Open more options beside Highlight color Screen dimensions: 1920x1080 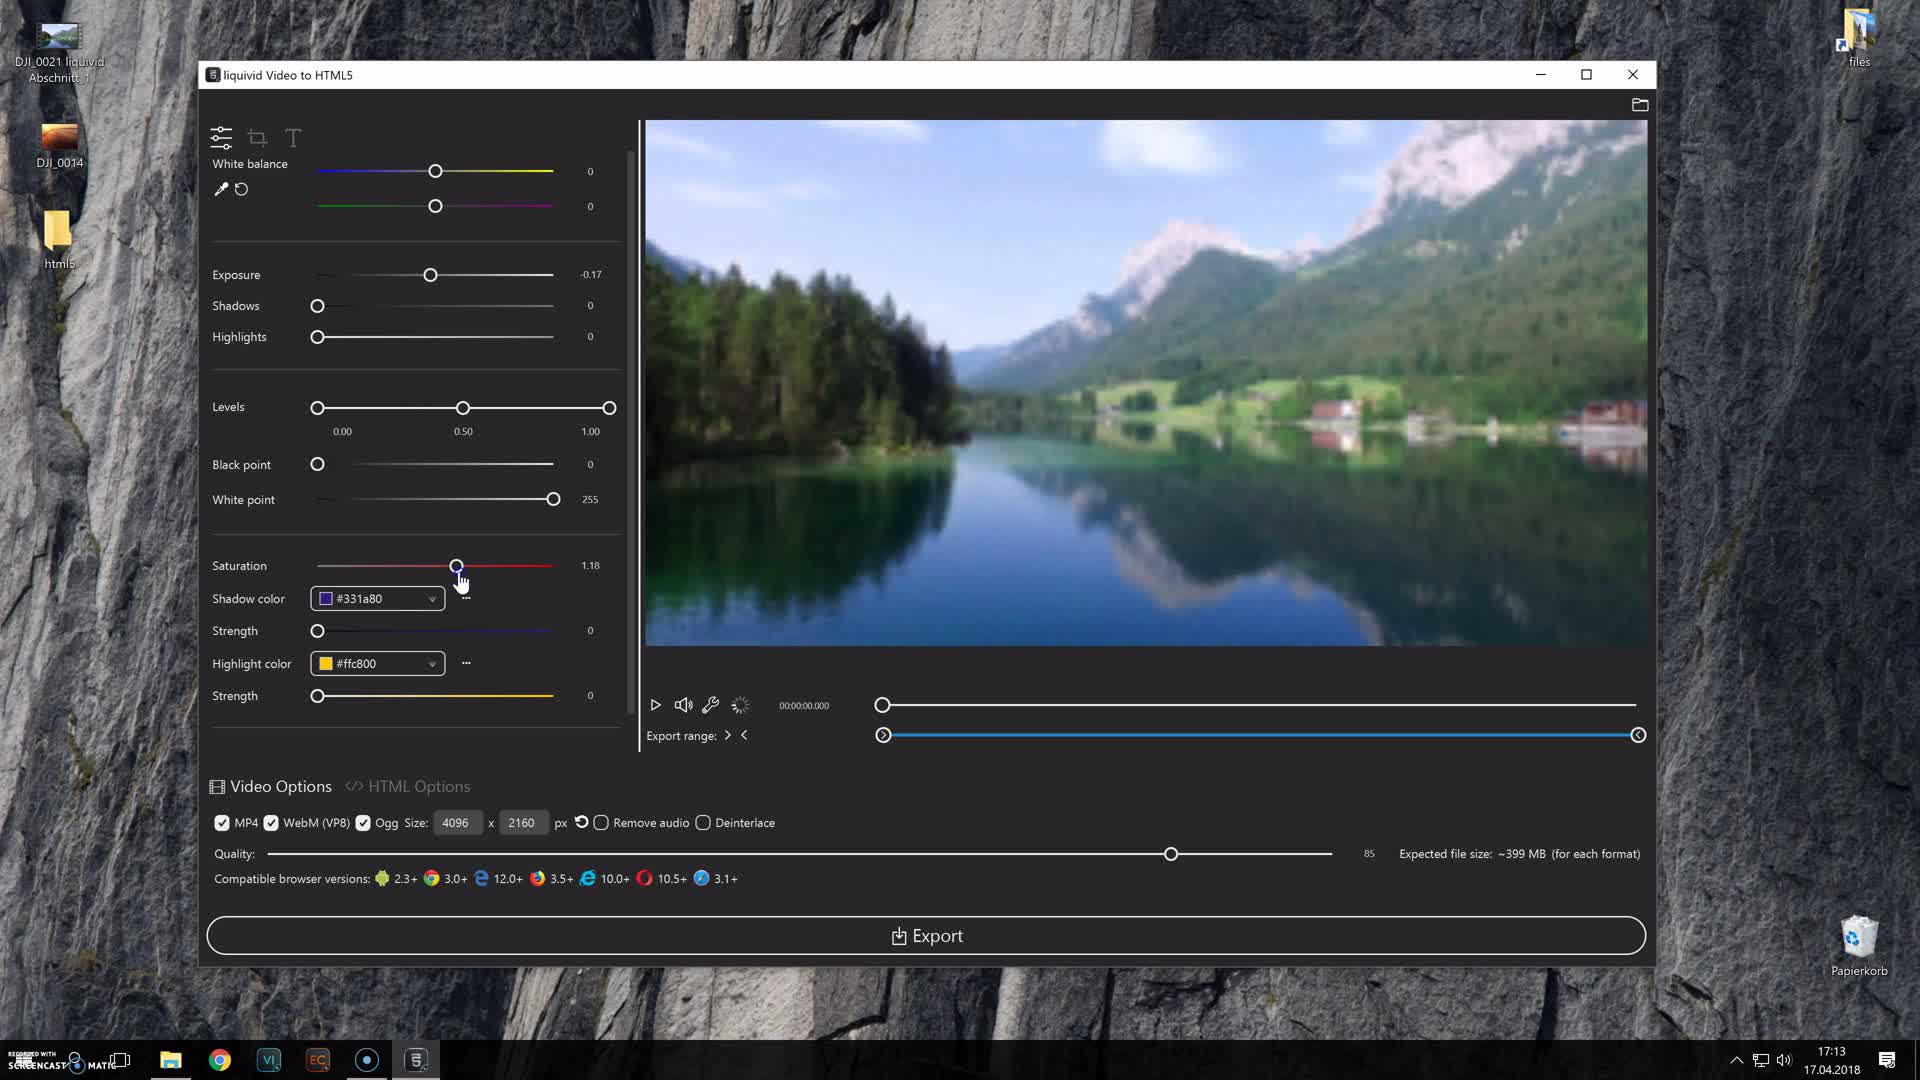pyautogui.click(x=466, y=663)
